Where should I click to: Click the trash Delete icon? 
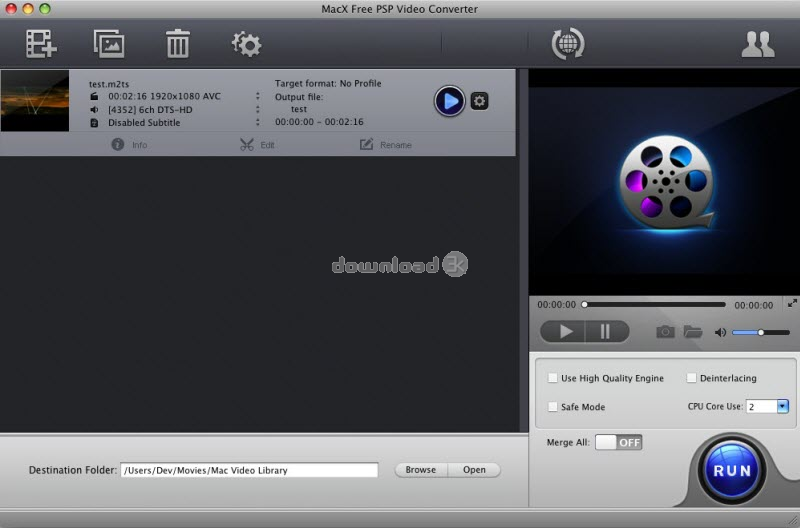click(178, 43)
